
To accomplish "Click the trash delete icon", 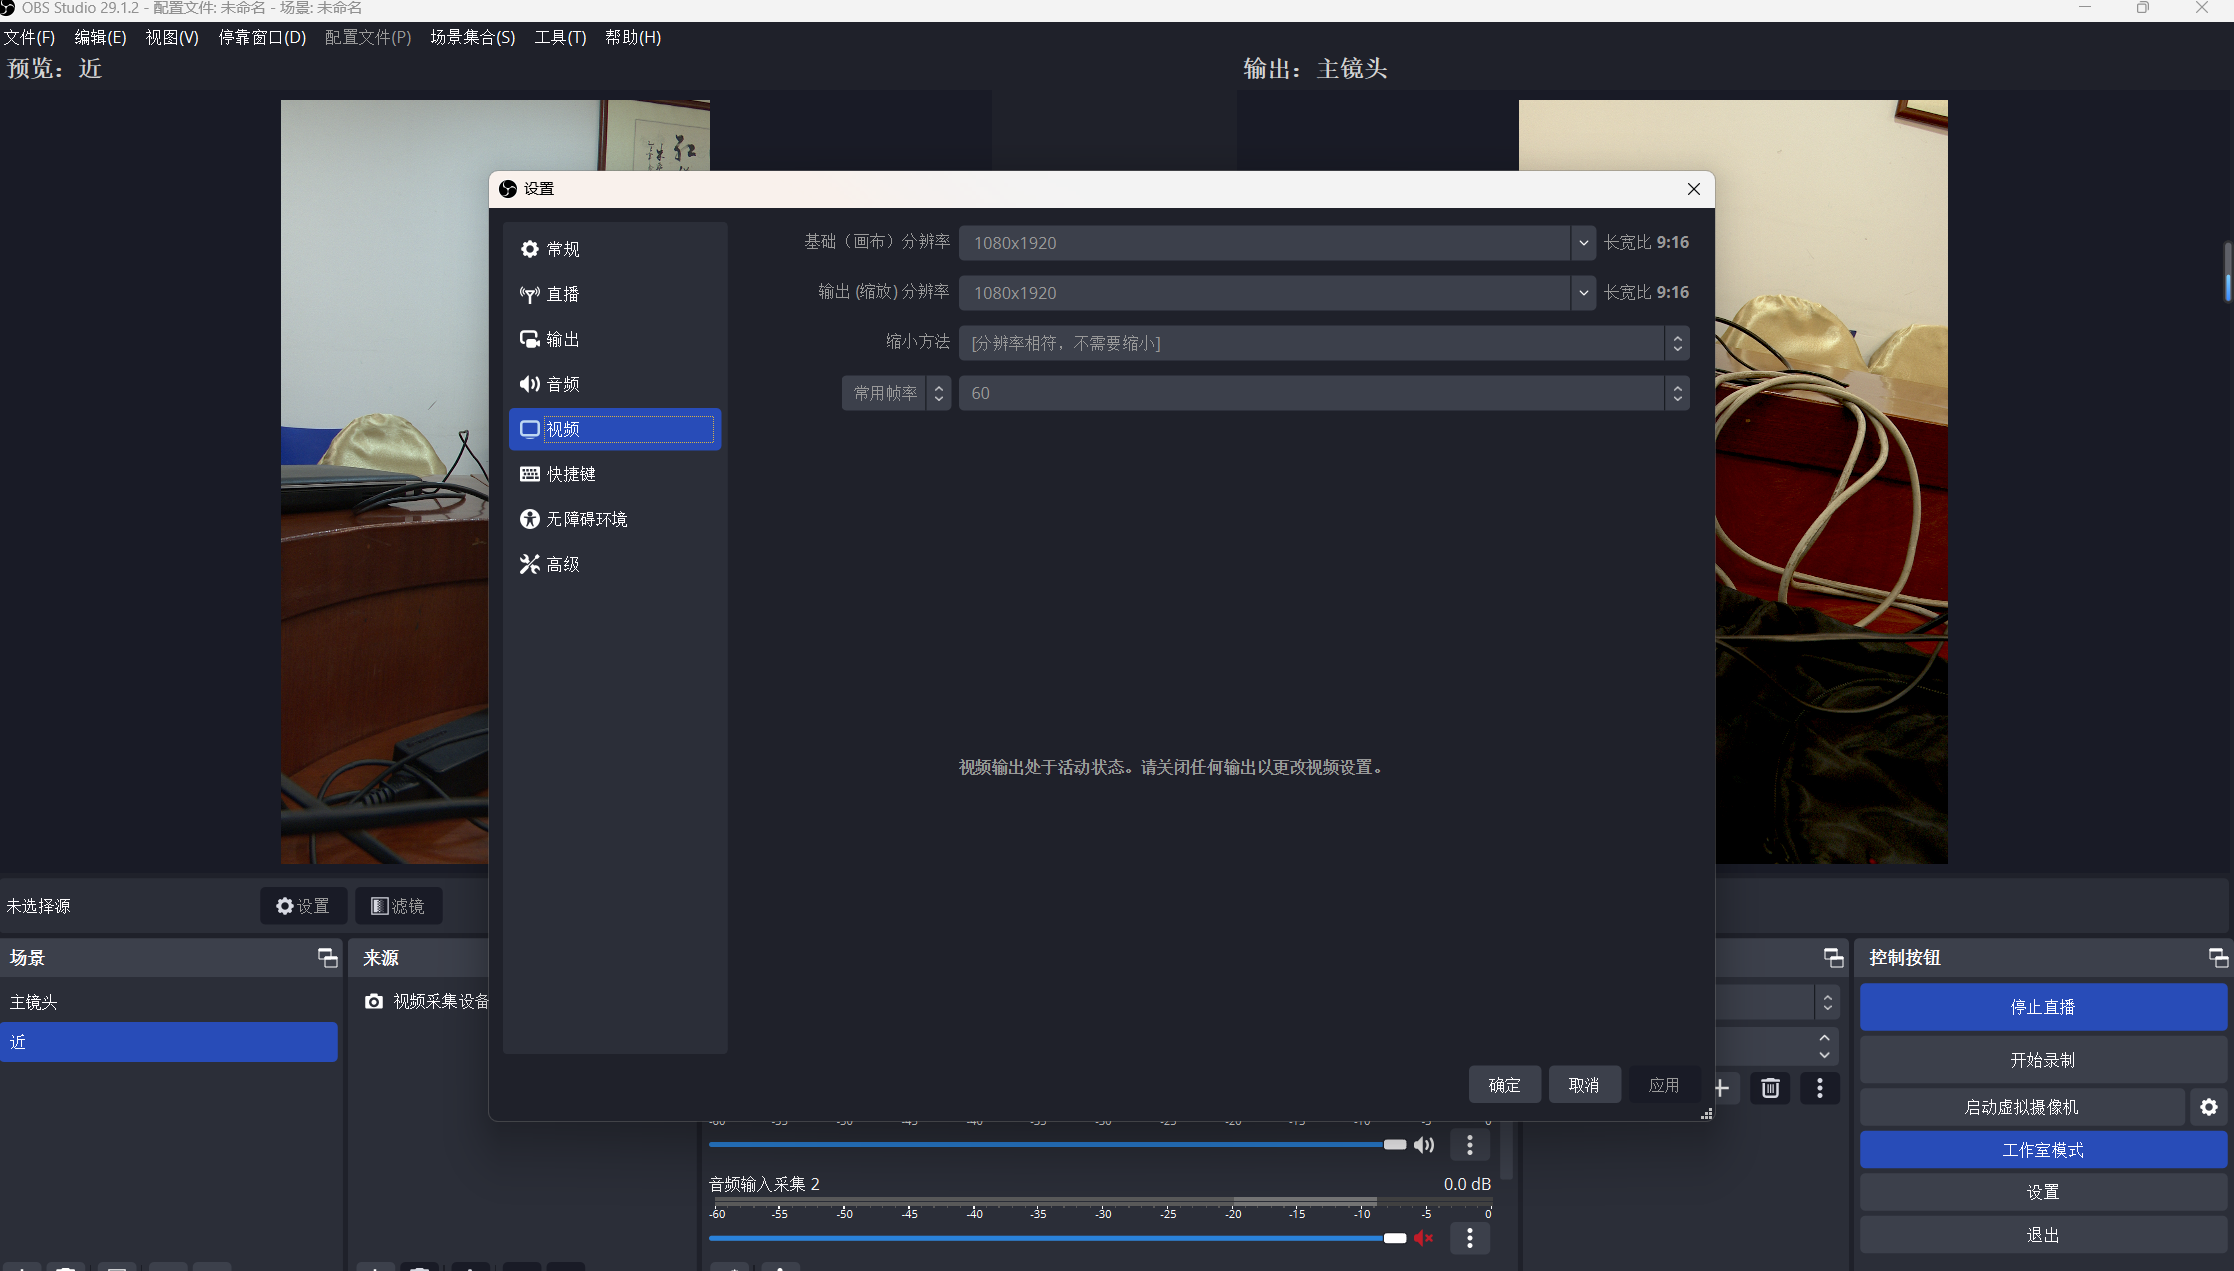I will pyautogui.click(x=1769, y=1087).
